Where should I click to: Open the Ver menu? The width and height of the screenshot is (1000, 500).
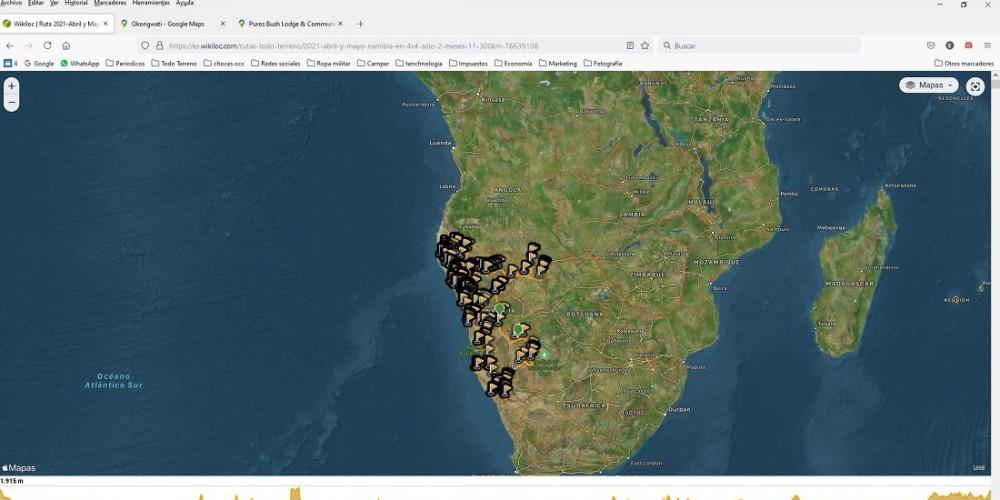click(x=54, y=3)
